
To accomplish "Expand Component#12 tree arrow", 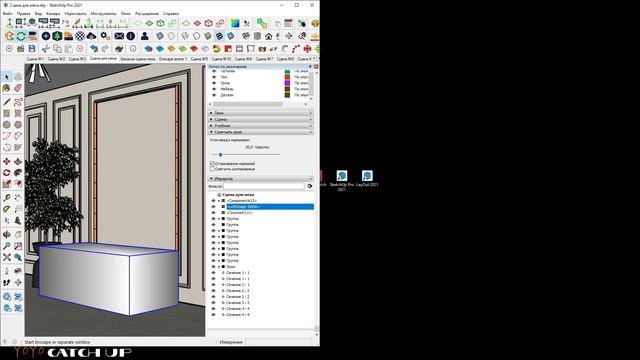I will point(219,201).
